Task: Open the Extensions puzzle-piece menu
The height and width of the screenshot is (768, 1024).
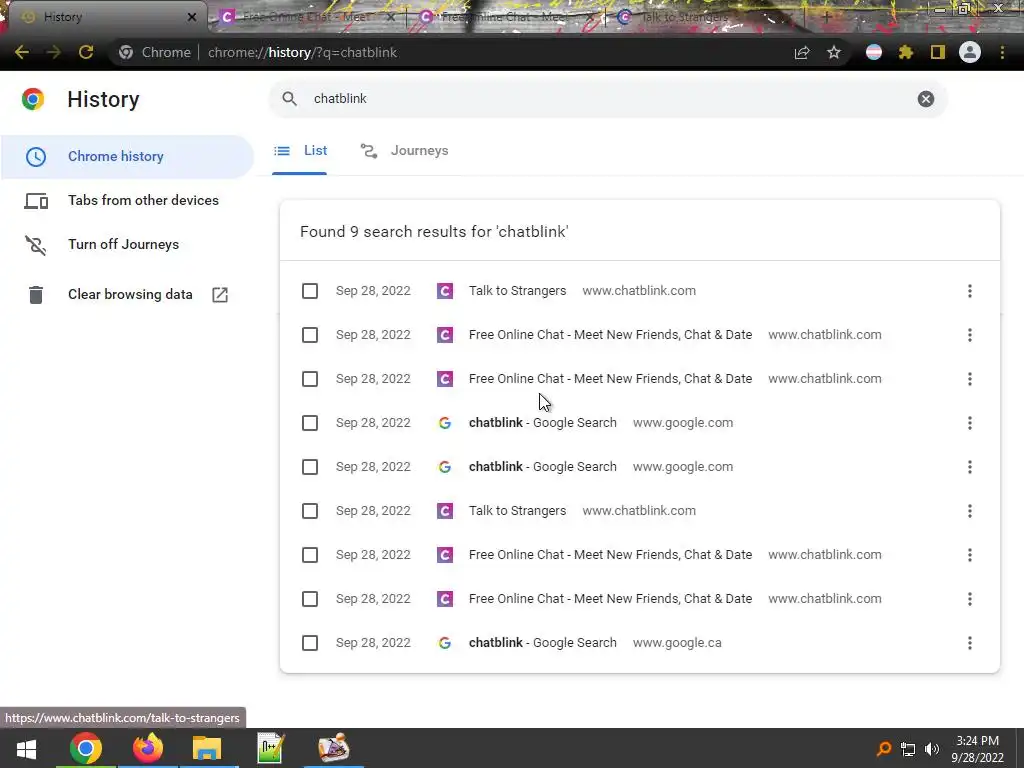Action: pyautogui.click(x=906, y=52)
